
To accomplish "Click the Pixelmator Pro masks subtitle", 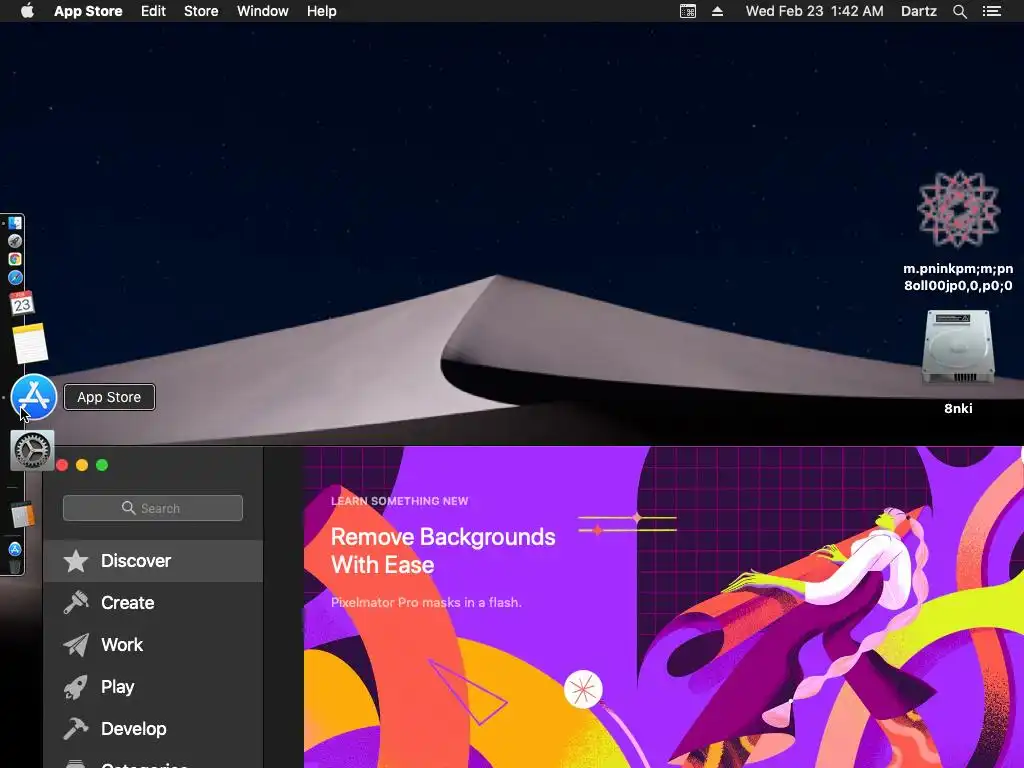I will [426, 603].
